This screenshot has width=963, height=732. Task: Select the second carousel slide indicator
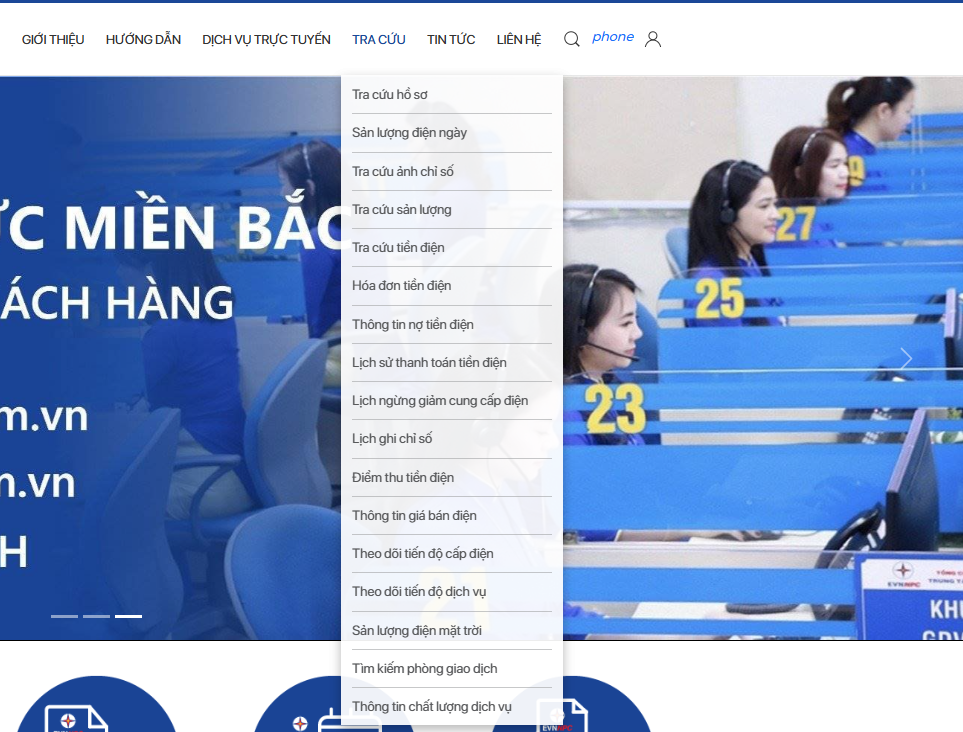coord(96,616)
